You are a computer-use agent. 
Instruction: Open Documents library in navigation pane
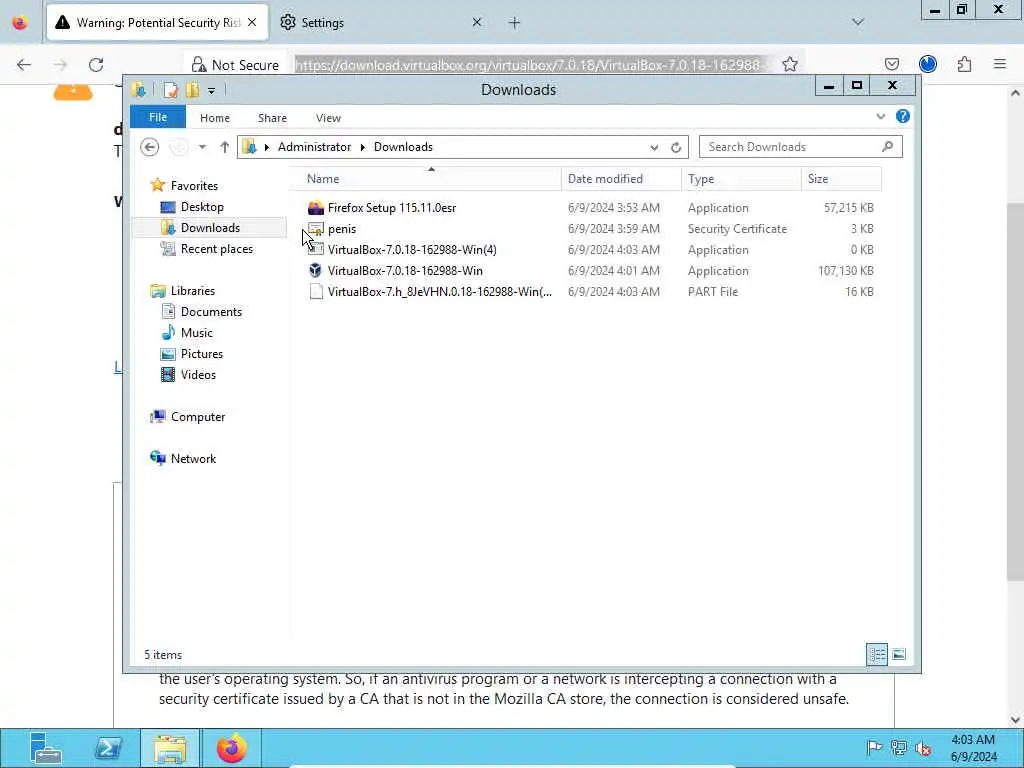pos(211,312)
